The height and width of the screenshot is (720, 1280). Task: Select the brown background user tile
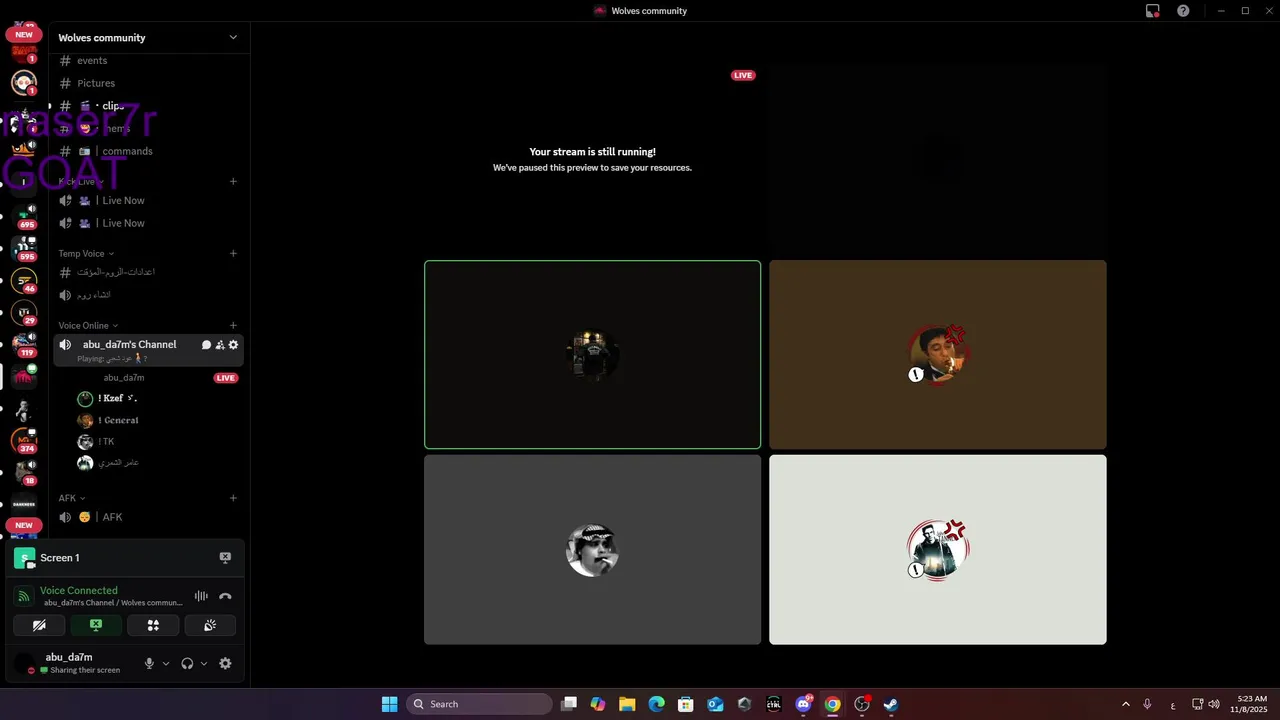[938, 355]
